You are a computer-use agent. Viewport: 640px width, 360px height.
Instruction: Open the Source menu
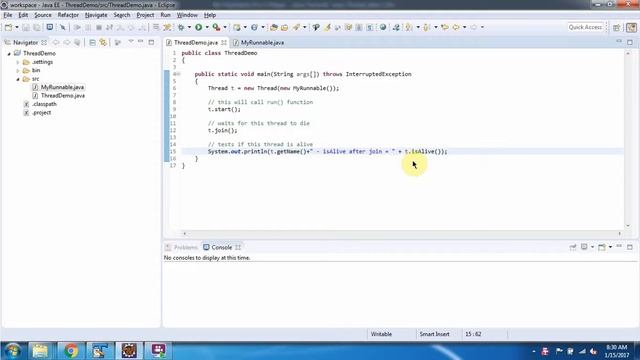pyautogui.click(x=43, y=15)
